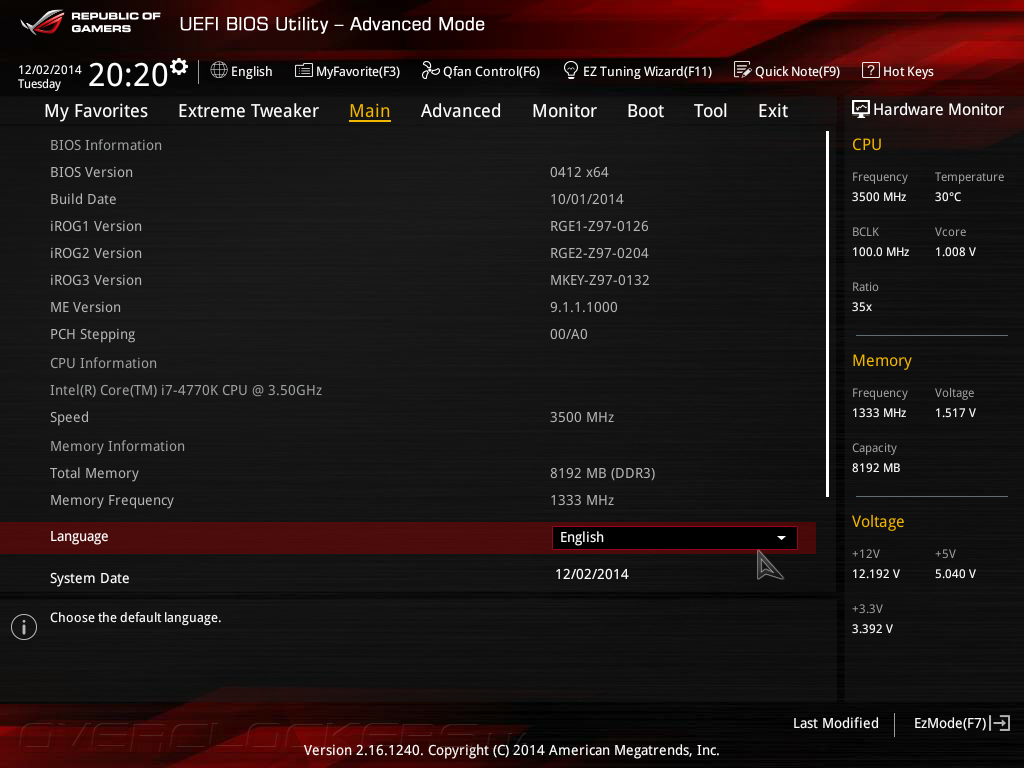Click the Speed value 3500 MHz

(582, 417)
